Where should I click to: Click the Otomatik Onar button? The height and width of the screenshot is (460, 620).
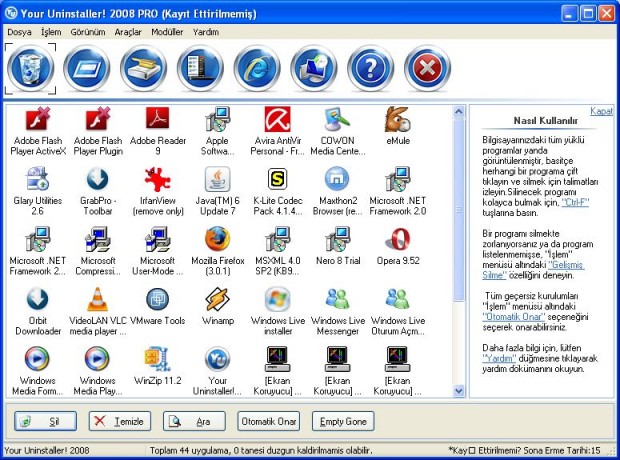point(268,421)
